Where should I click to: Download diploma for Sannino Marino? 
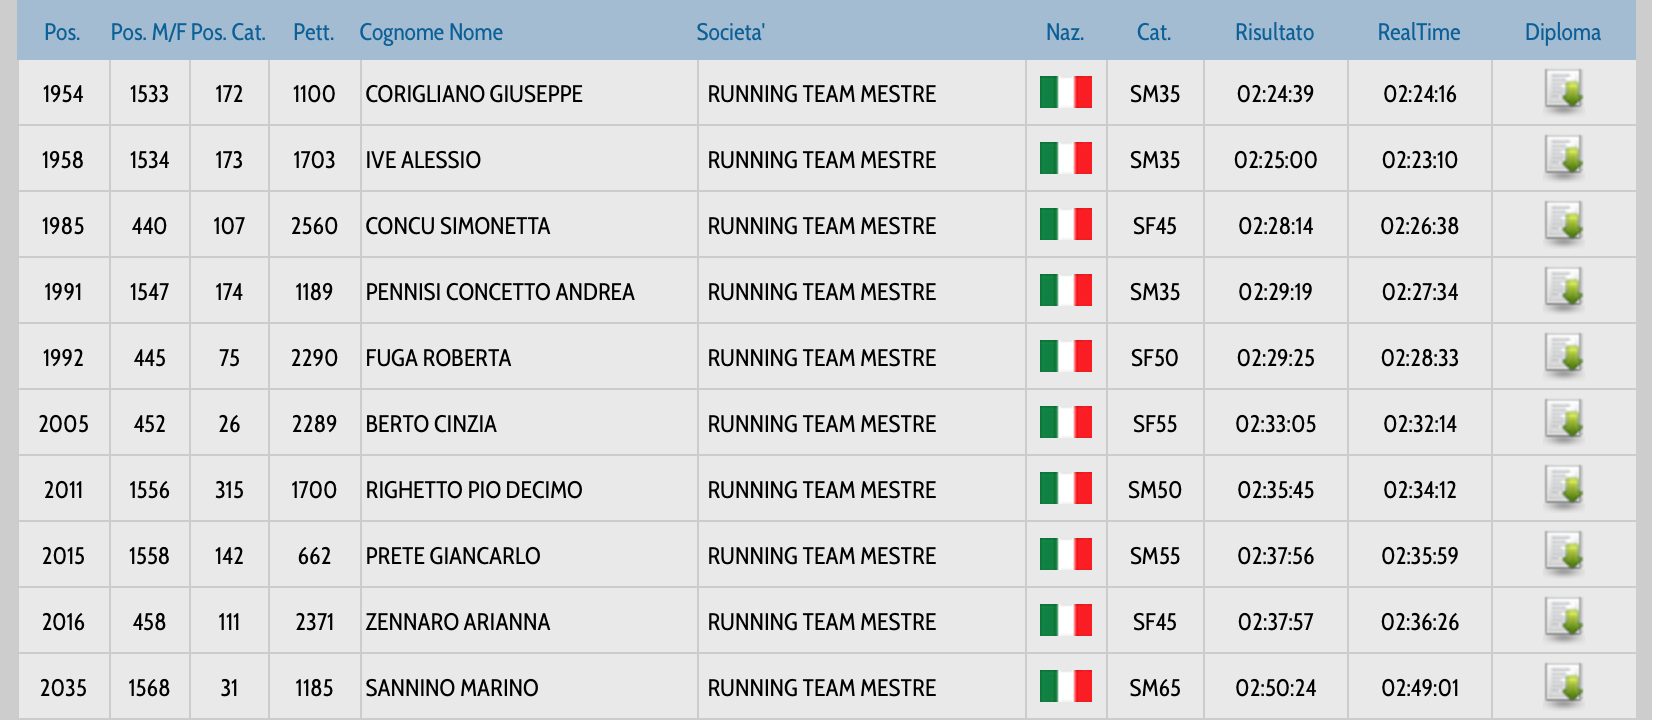point(1563,685)
